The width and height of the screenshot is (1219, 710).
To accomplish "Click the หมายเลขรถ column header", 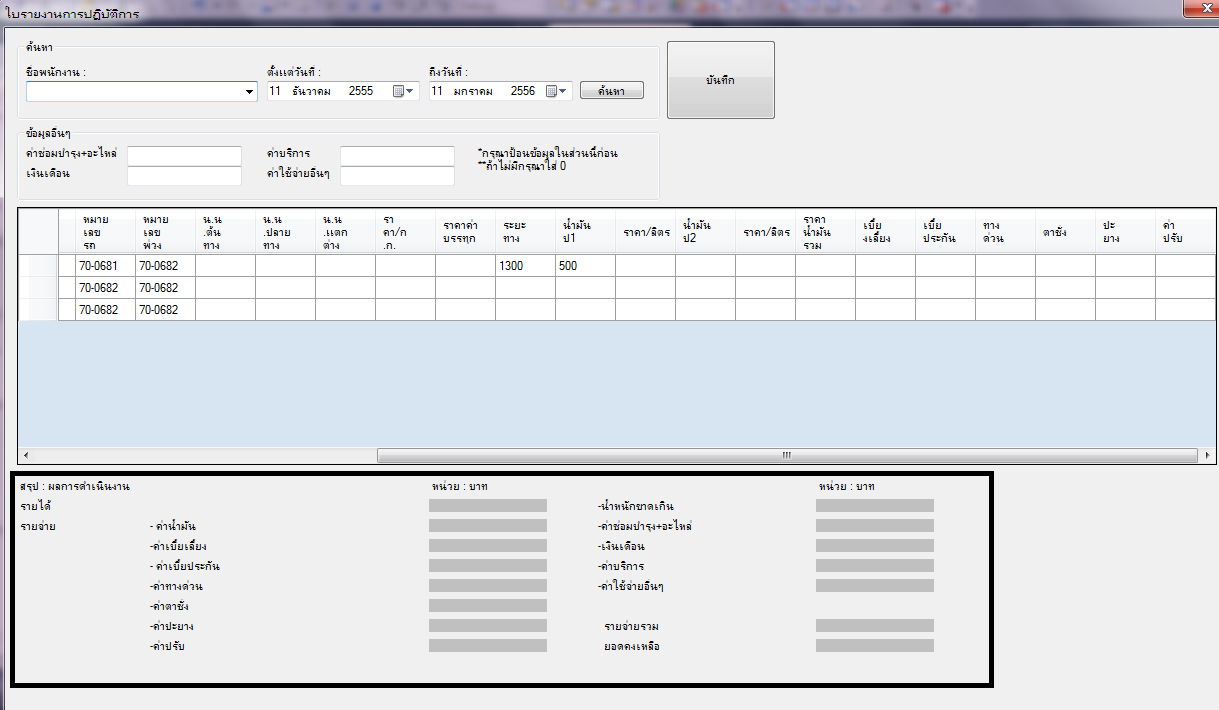I will click(105, 231).
